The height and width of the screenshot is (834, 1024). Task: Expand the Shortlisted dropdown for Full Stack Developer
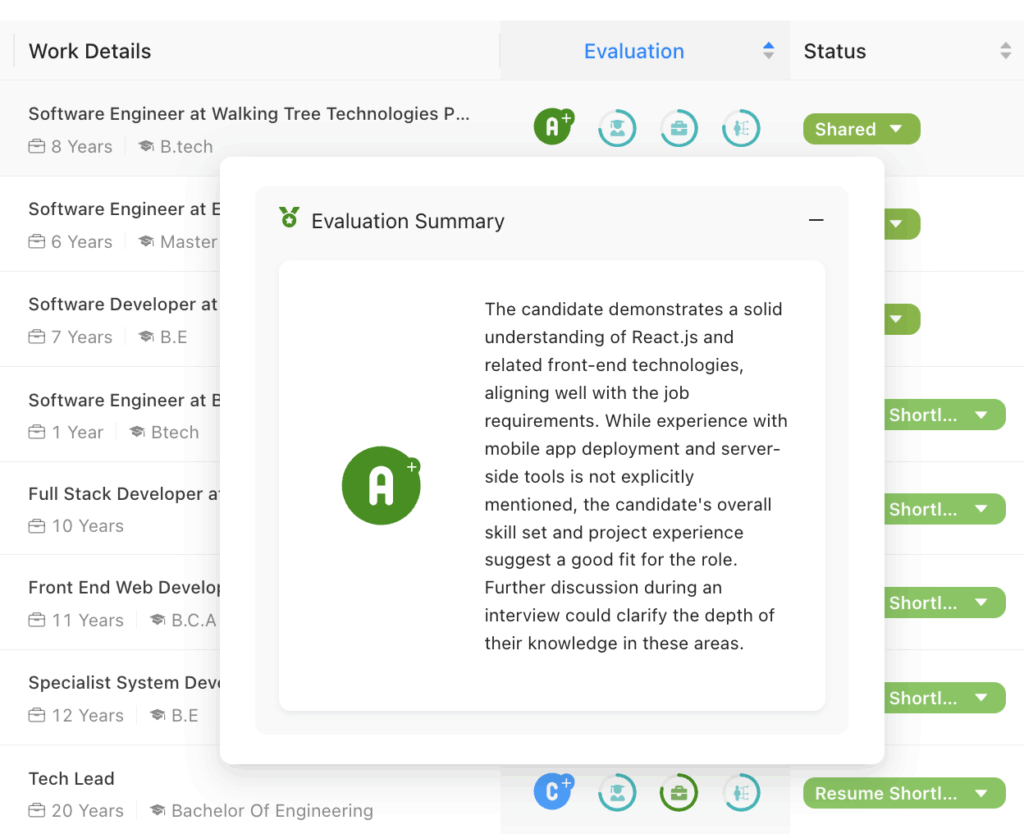click(944, 509)
